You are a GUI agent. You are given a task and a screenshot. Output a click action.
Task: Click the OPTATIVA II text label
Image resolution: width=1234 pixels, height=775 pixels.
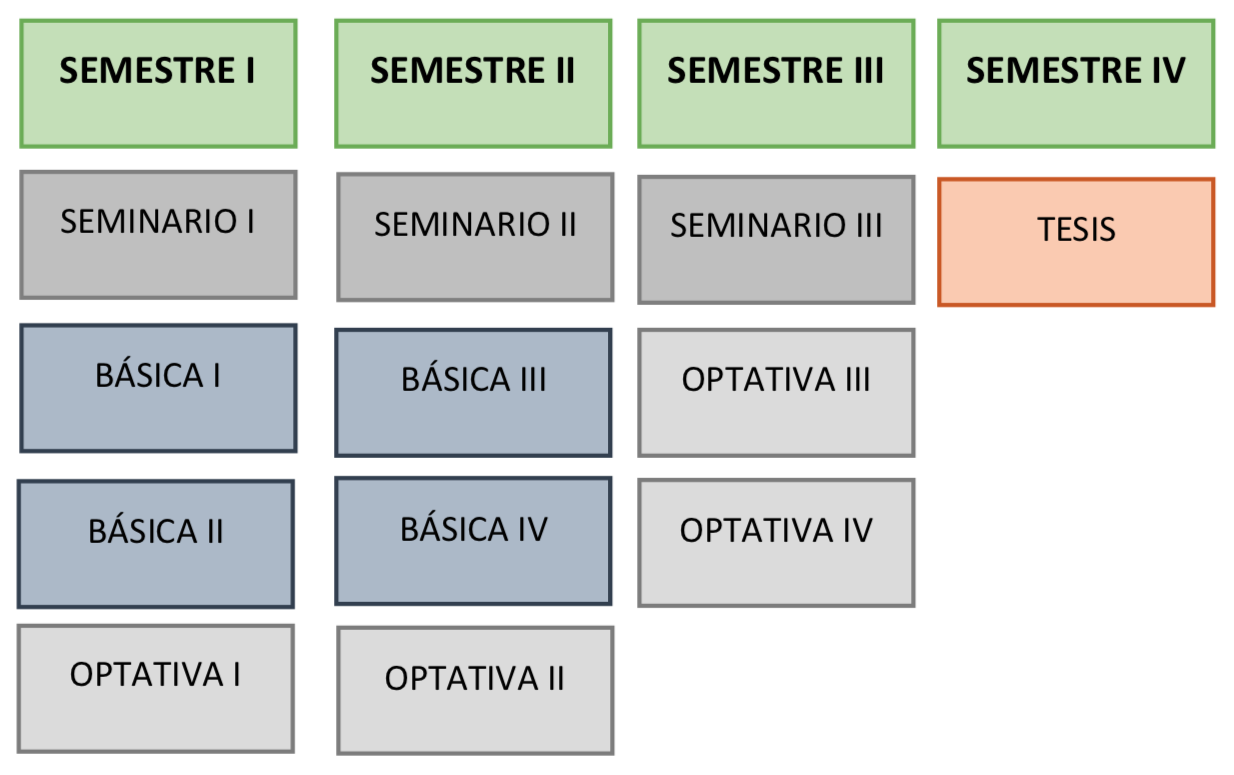(475, 678)
